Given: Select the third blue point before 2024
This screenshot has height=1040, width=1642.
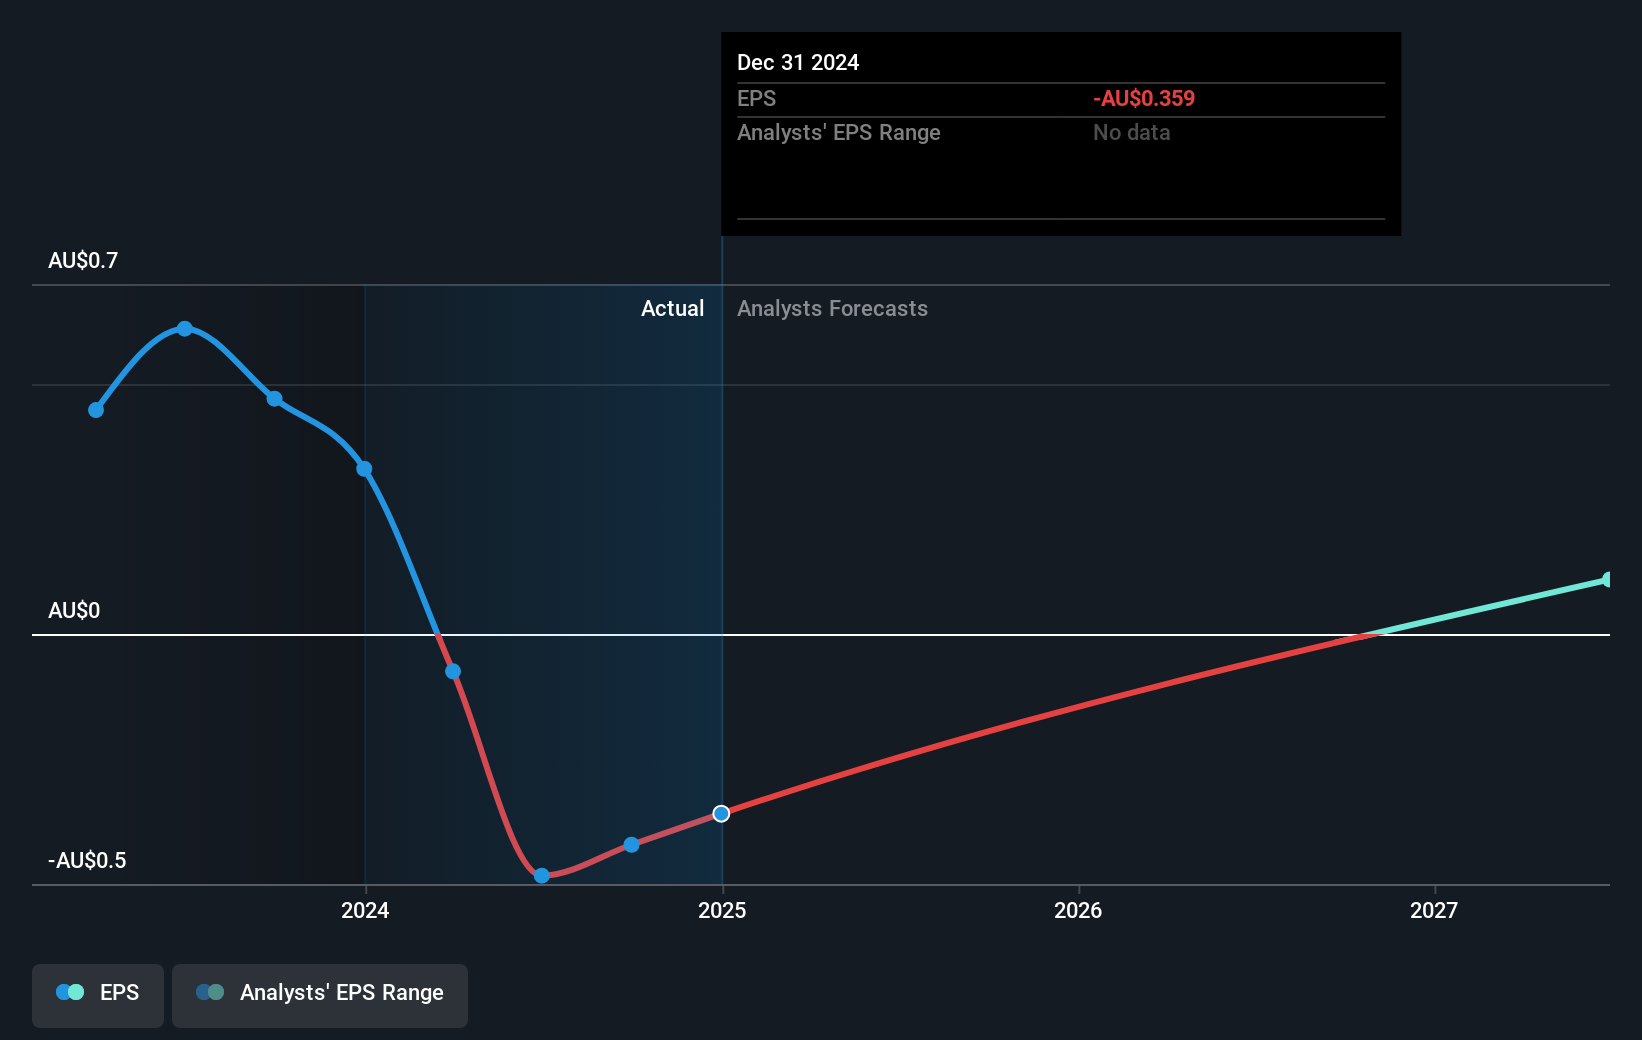Looking at the screenshot, I should pyautogui.click(x=275, y=399).
